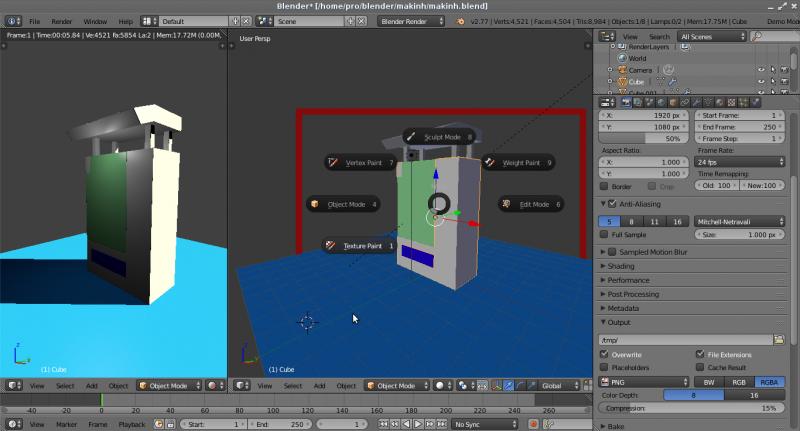Click the Compression slider
This screenshot has width=800, height=431.
pyautogui.click(x=692, y=408)
